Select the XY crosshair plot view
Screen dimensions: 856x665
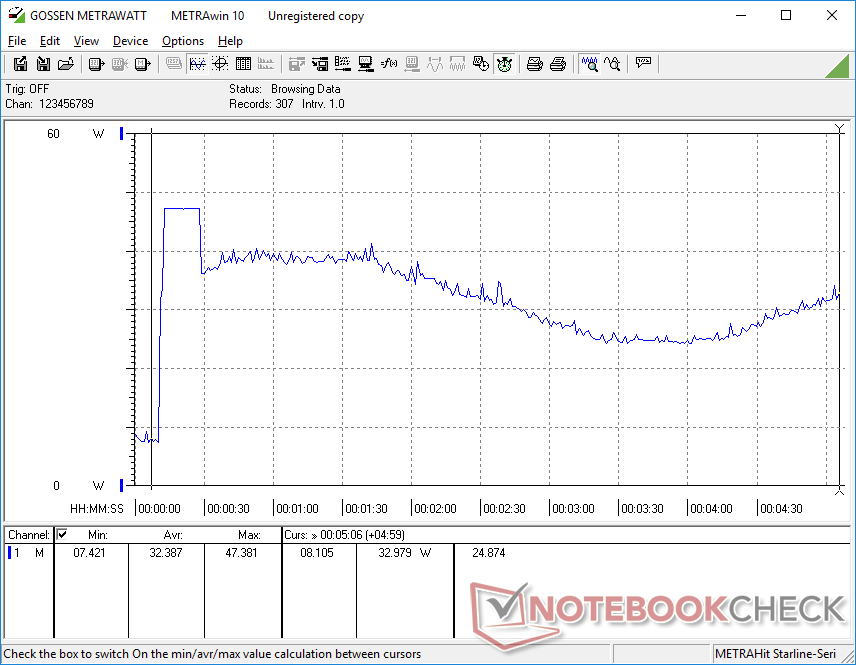pyautogui.click(x=220, y=64)
